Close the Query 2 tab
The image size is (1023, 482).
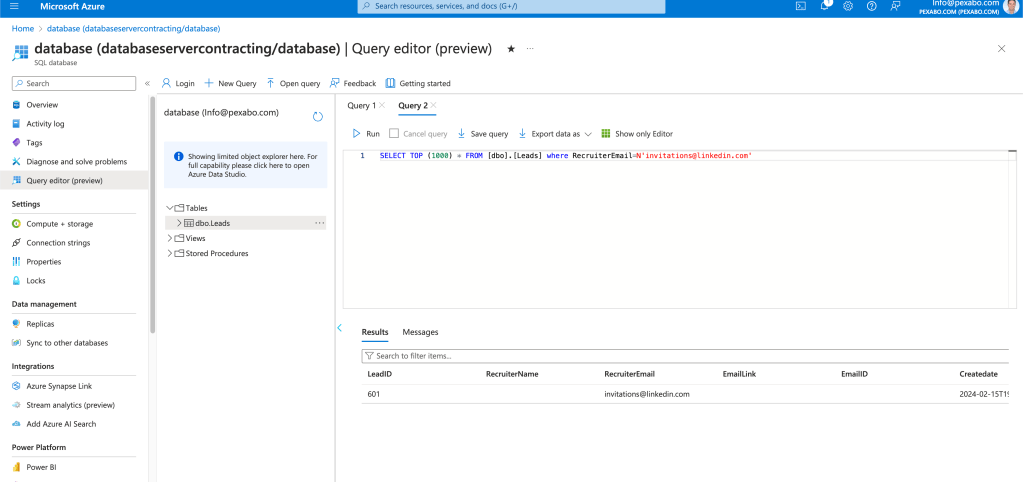pyautogui.click(x=433, y=105)
